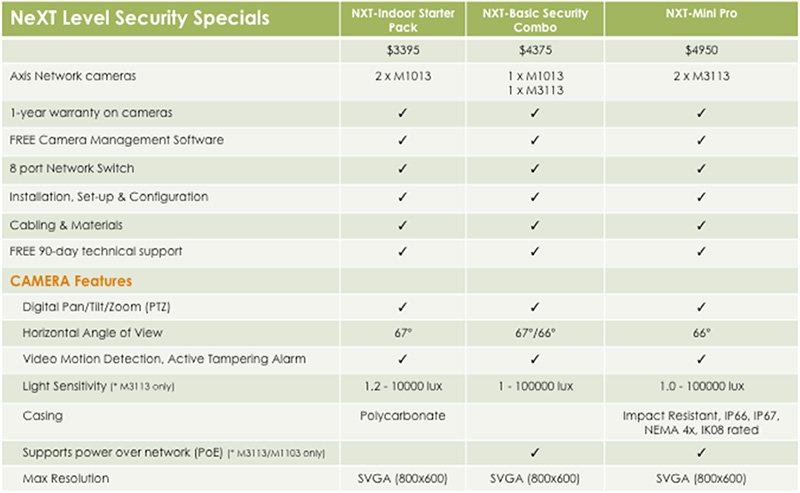Viewport: 800px width, 493px height.
Task: Click the 1-year warranty checkmark under Starter Pack
Action: pyautogui.click(x=403, y=113)
